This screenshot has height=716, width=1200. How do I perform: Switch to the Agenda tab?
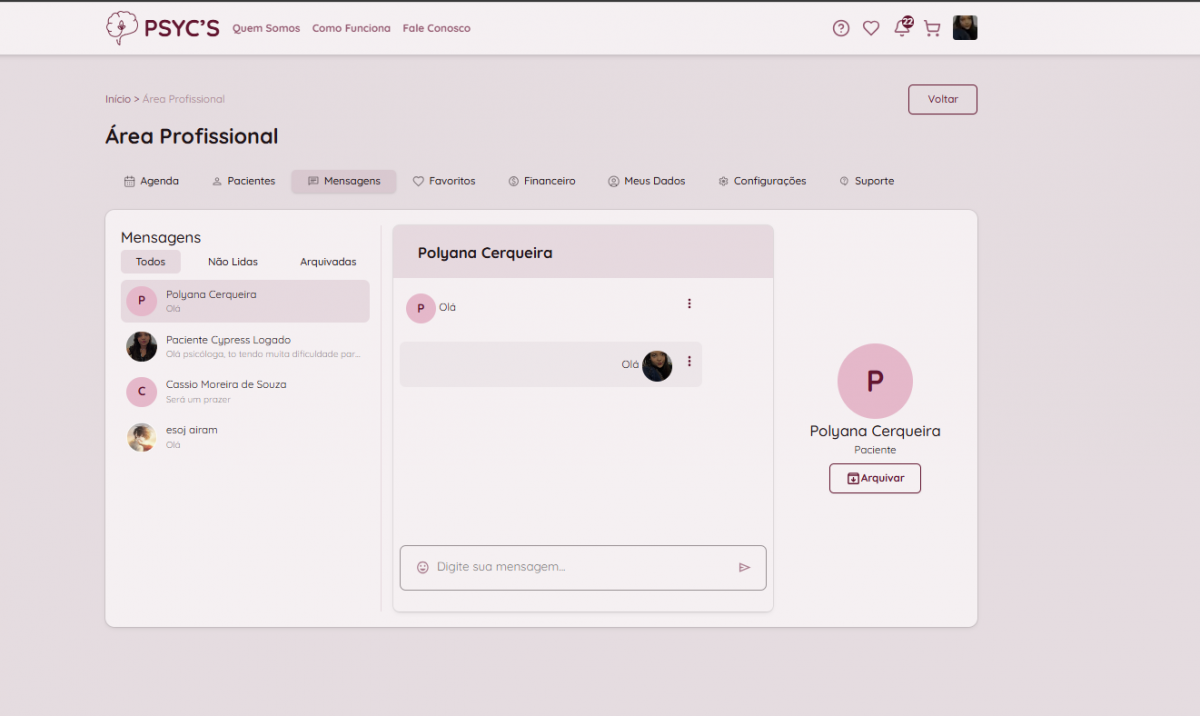click(151, 181)
